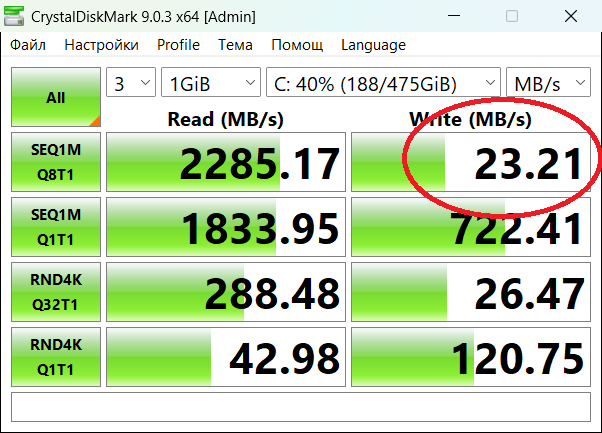
Task: Click the 42.98 read result
Action: click(226, 357)
